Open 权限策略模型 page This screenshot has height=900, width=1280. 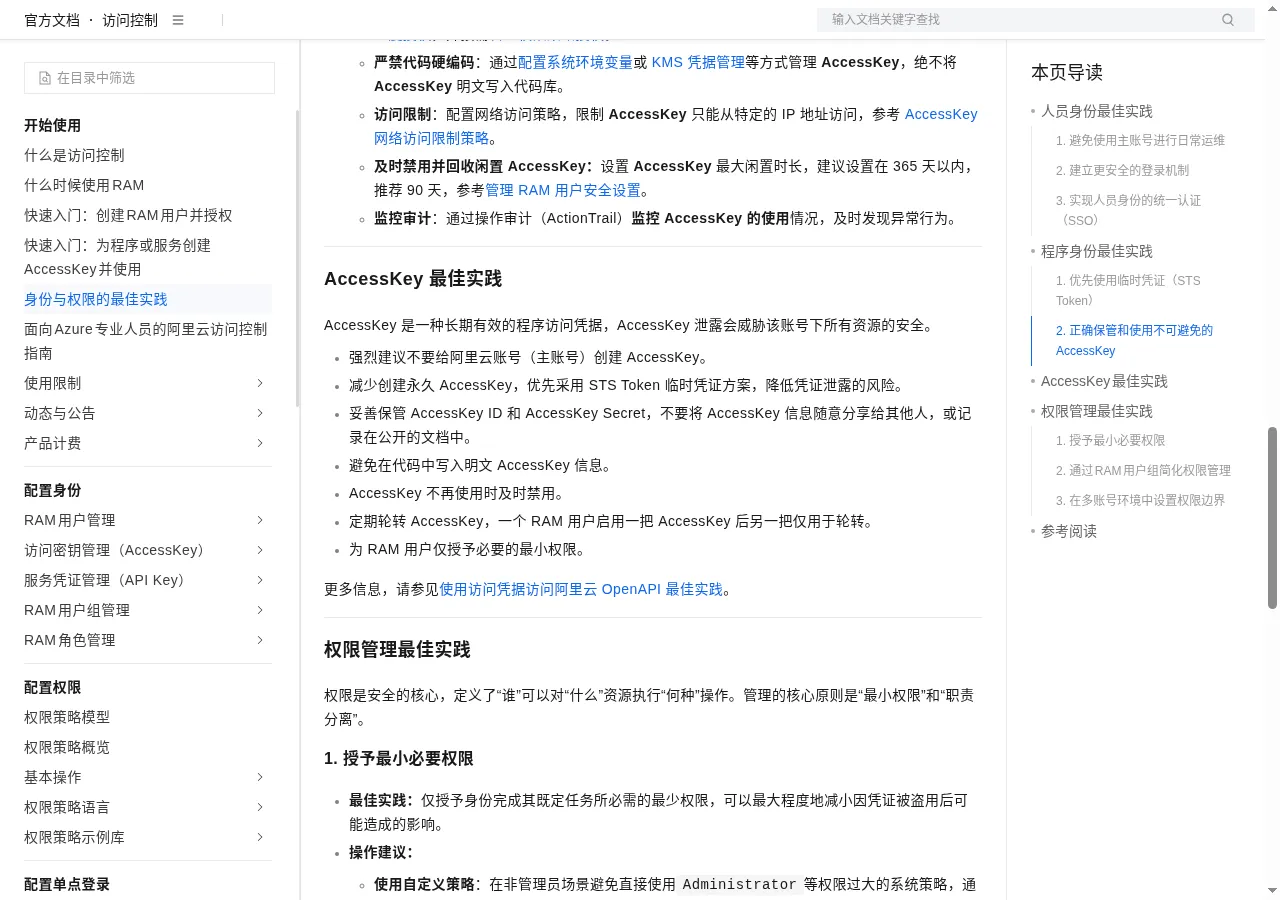coord(67,717)
